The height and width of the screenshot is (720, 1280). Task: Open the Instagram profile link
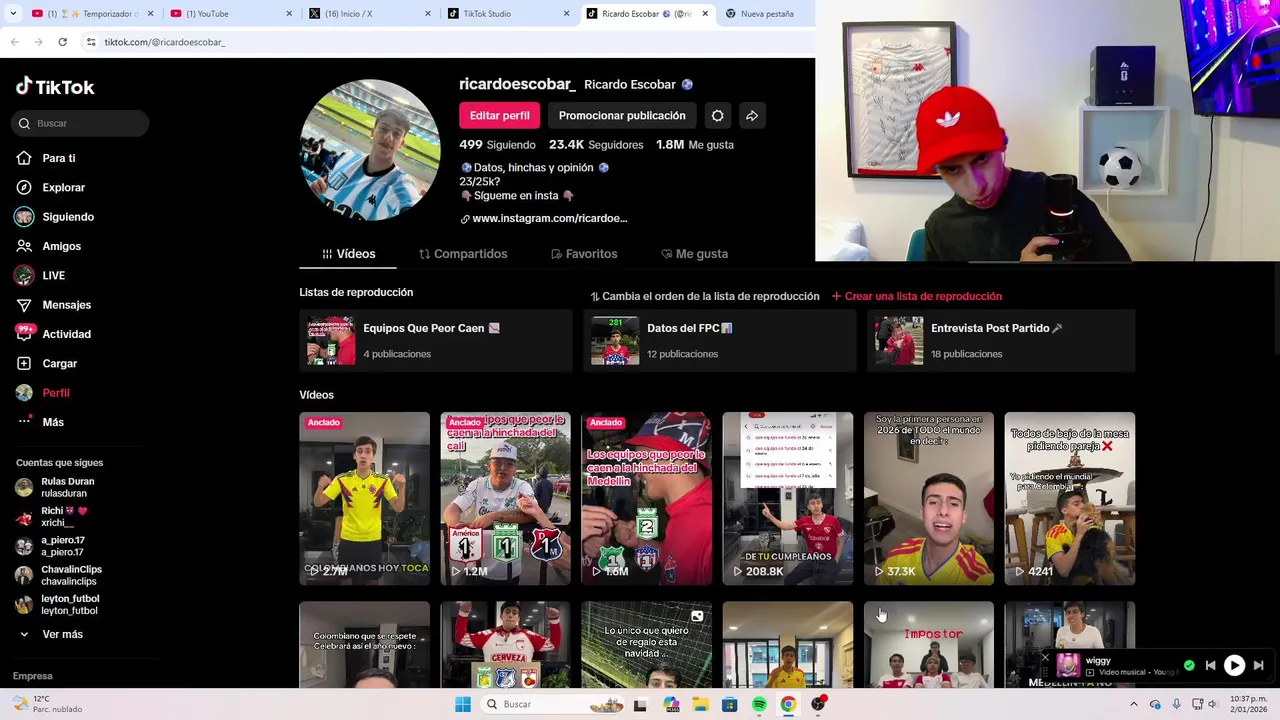coord(549,219)
